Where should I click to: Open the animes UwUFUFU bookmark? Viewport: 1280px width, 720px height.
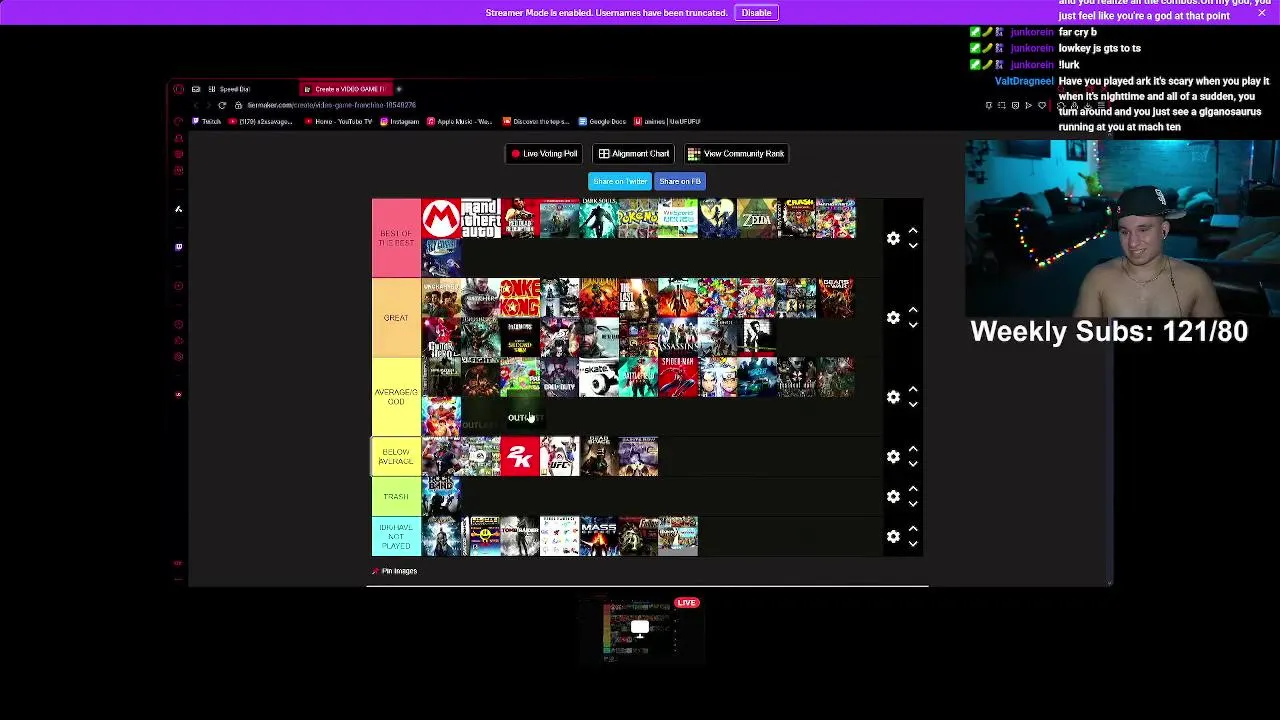tap(668, 121)
